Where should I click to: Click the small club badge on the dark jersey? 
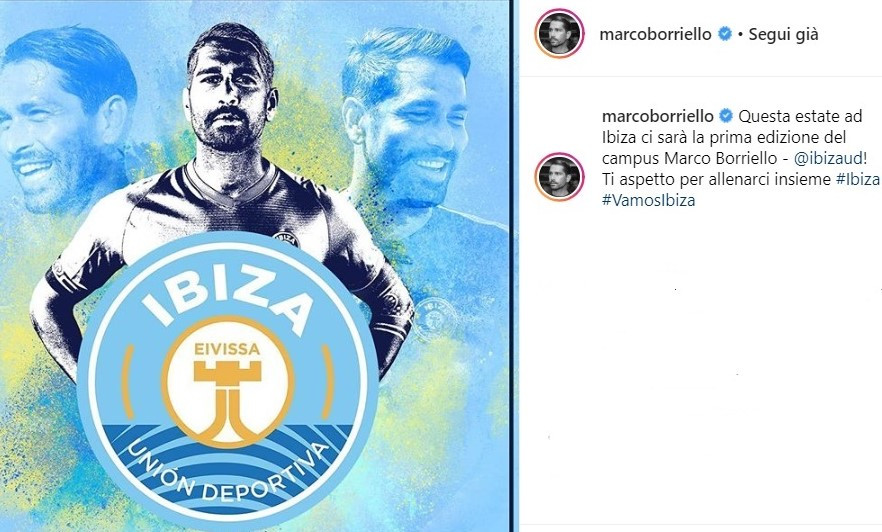[286, 238]
